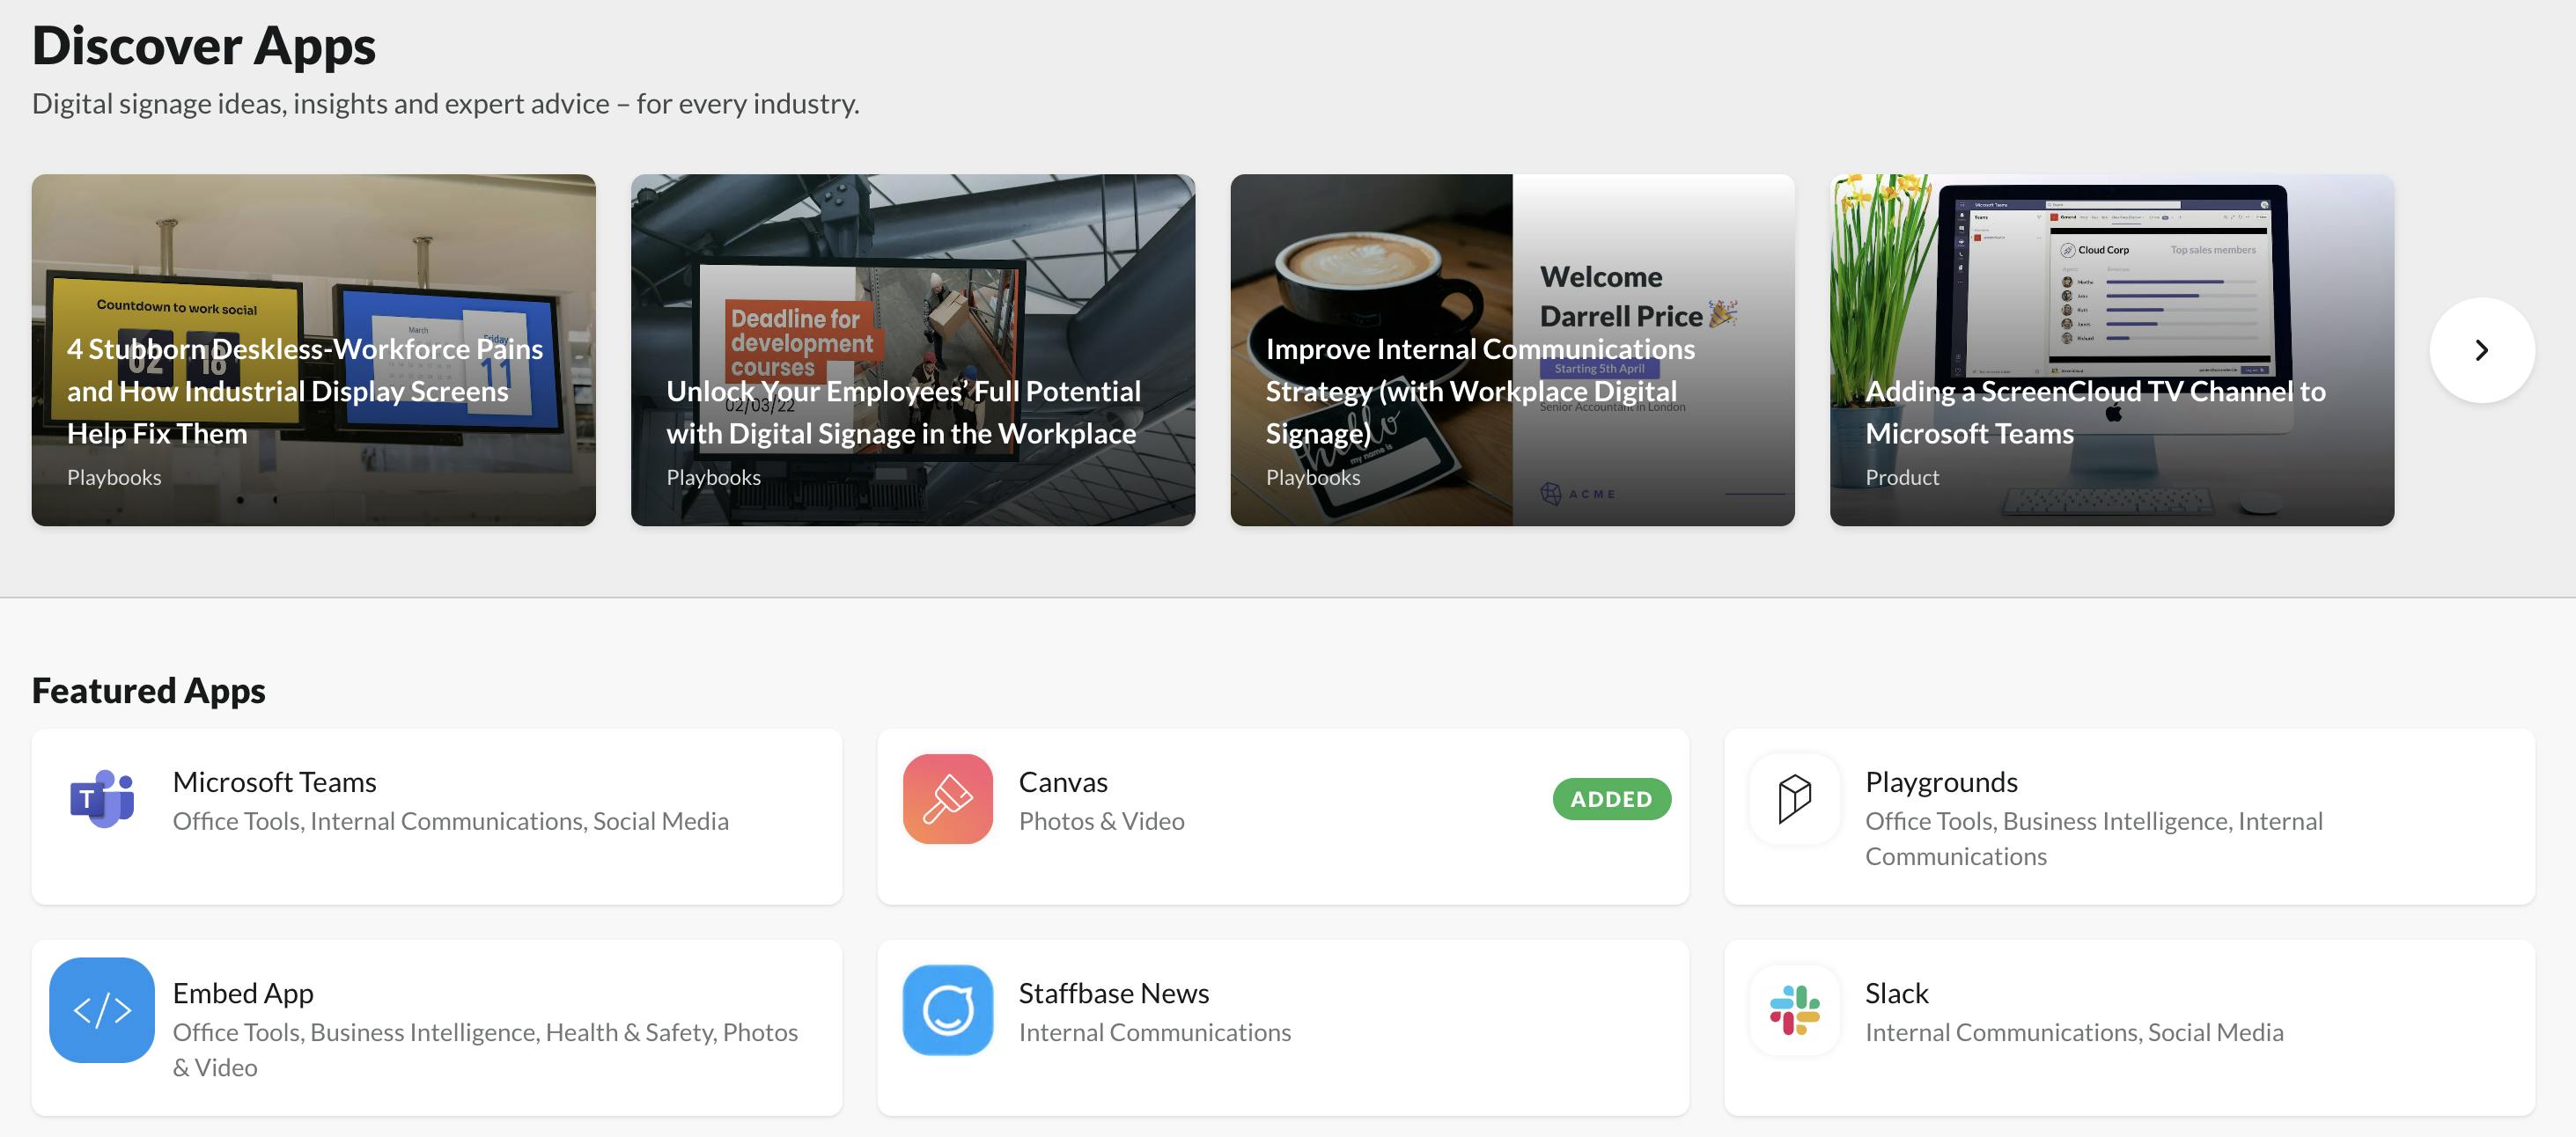
Task: Open the 'Unlock Your Employees' Full Potential' card
Action: pos(912,350)
